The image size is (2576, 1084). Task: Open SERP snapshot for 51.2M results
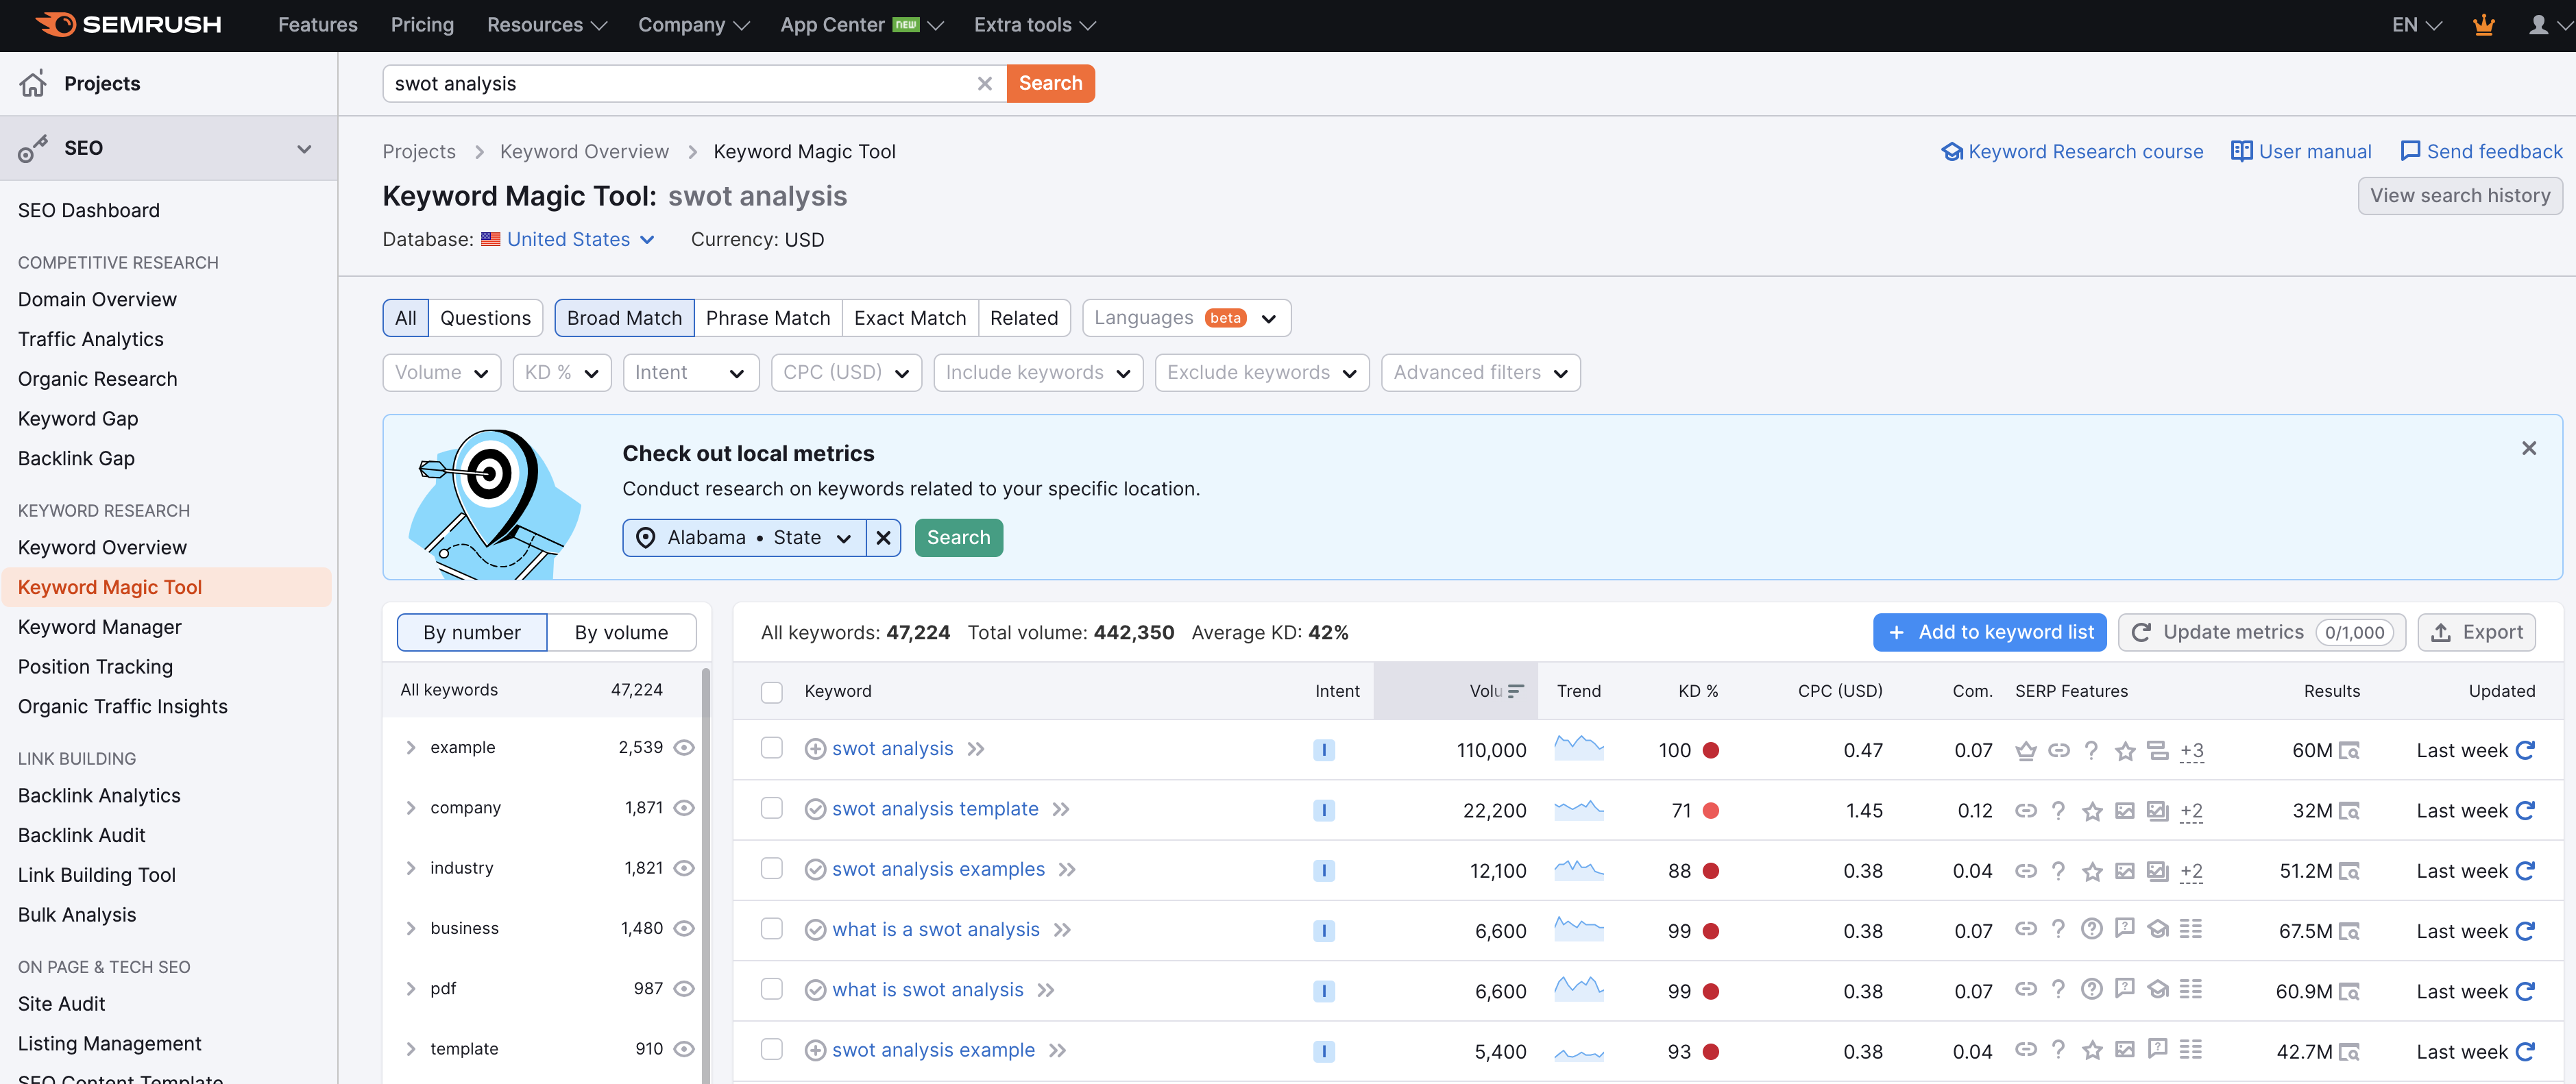(x=2349, y=871)
